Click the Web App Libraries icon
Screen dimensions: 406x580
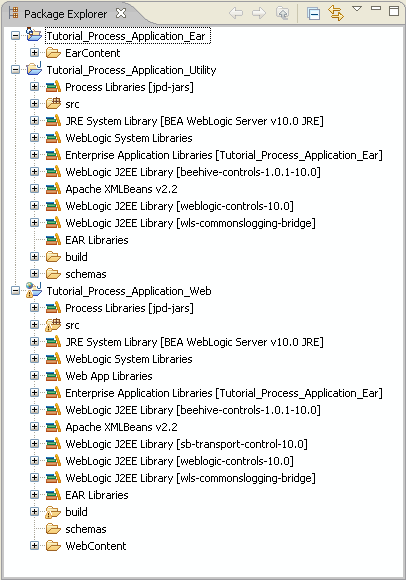(53, 376)
